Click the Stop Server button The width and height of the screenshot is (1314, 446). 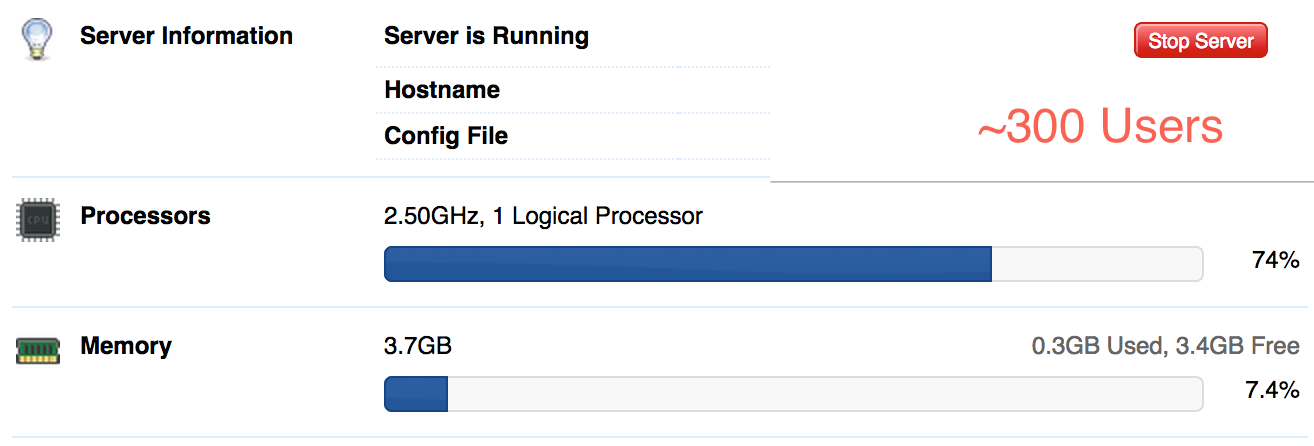pos(1200,41)
